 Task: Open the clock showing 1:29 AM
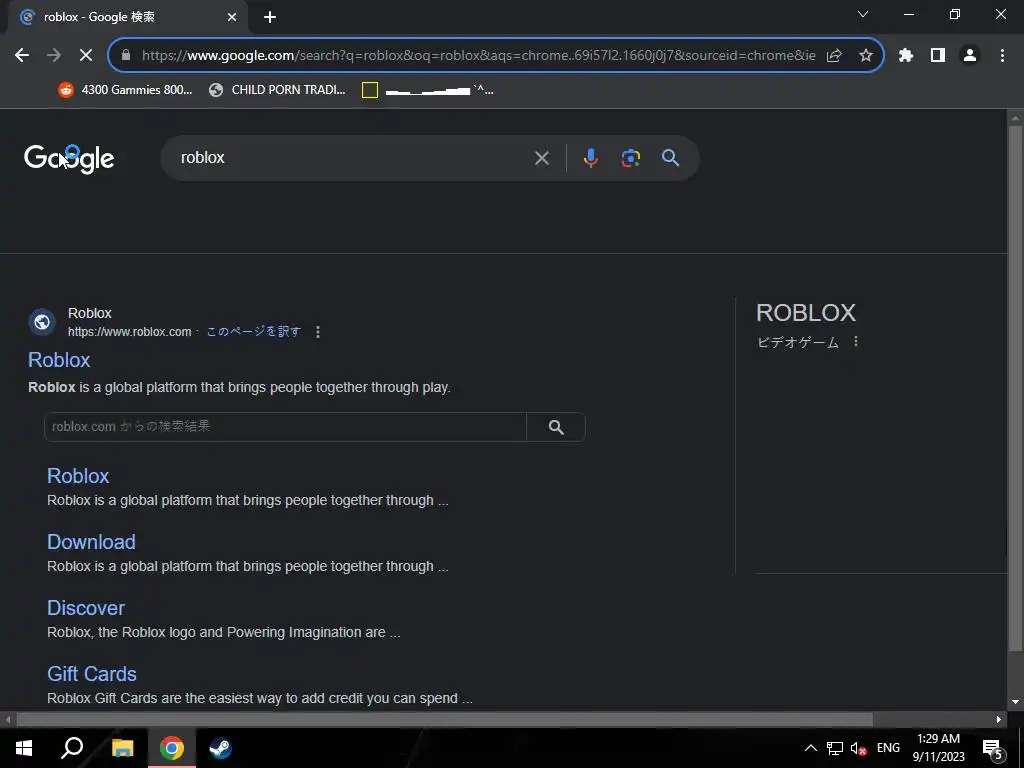pos(938,748)
